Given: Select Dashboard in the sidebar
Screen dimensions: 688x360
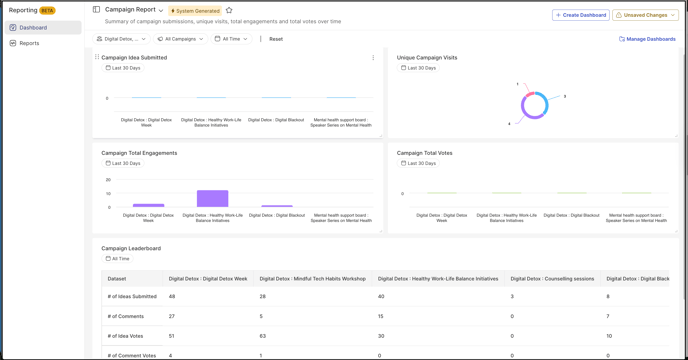Looking at the screenshot, I should coord(43,28).
